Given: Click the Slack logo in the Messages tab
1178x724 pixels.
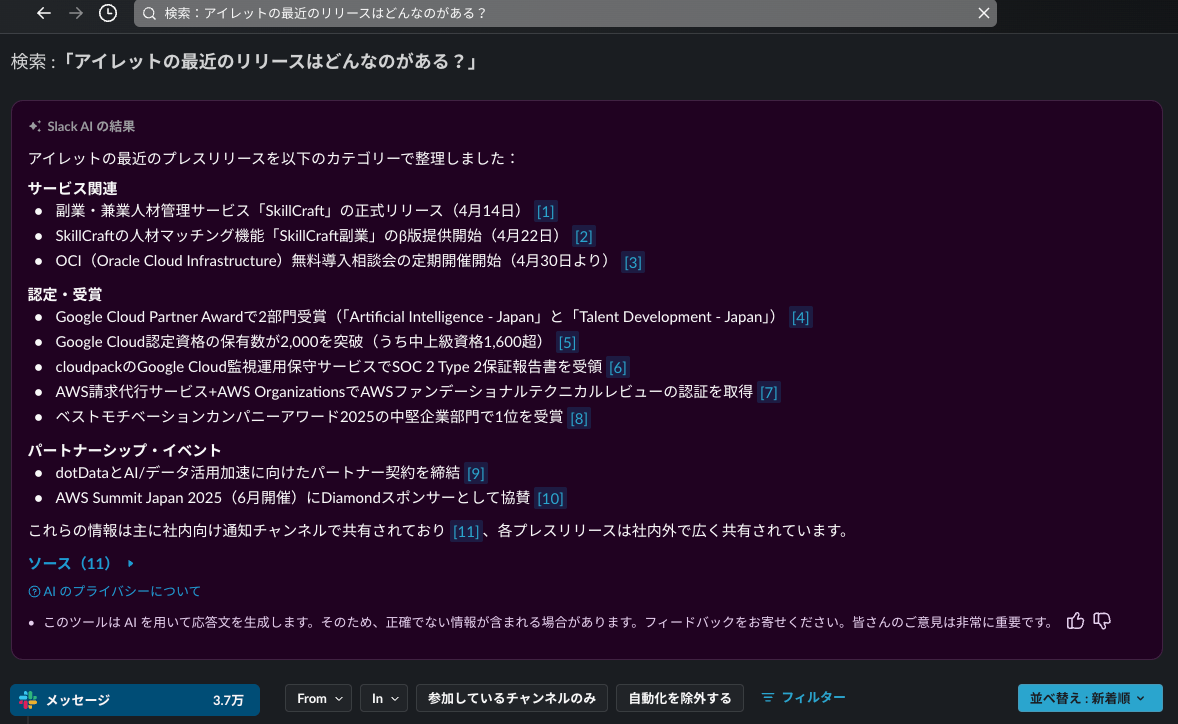Looking at the screenshot, I should pyautogui.click(x=29, y=700).
